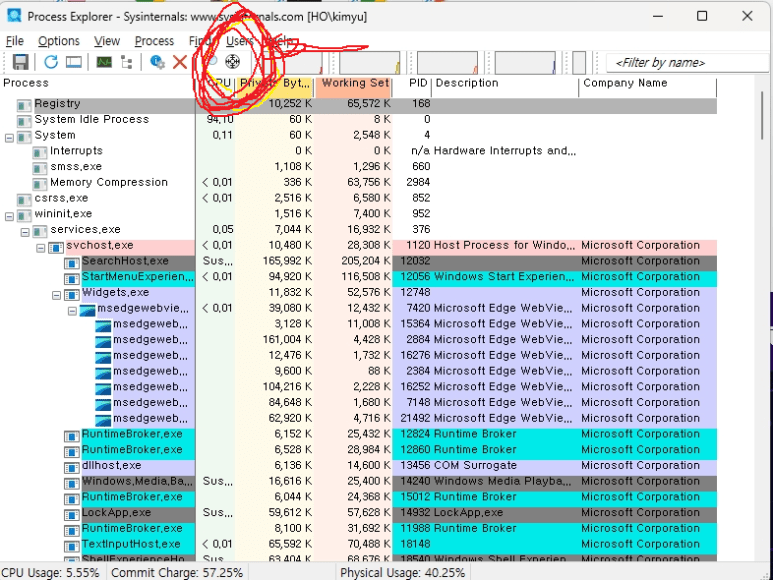This screenshot has height=580, width=773.
Task: Select the RuntimeBroker.exe row with PID 15012
Action: [359, 497]
